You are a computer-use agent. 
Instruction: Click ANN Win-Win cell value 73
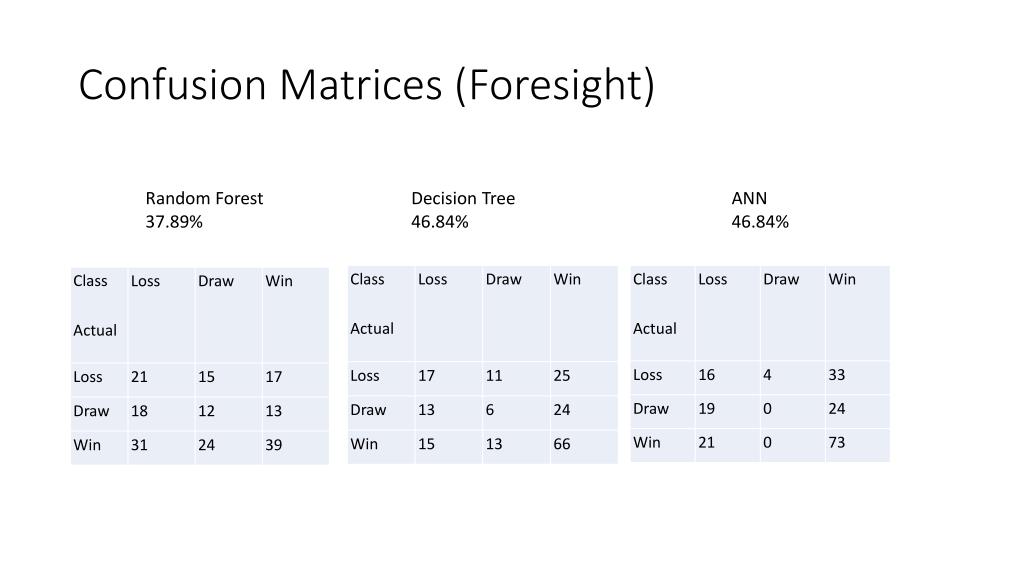tap(837, 443)
